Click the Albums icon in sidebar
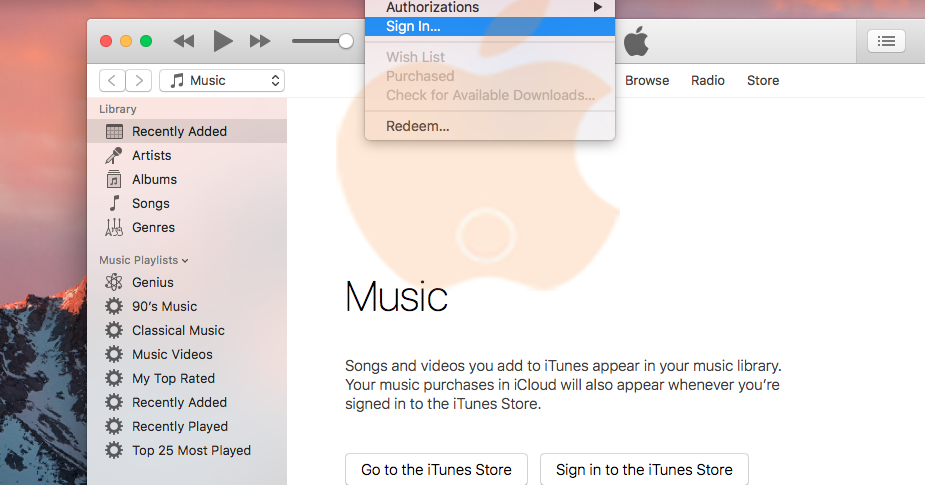The width and height of the screenshot is (925, 485). pyautogui.click(x=114, y=179)
